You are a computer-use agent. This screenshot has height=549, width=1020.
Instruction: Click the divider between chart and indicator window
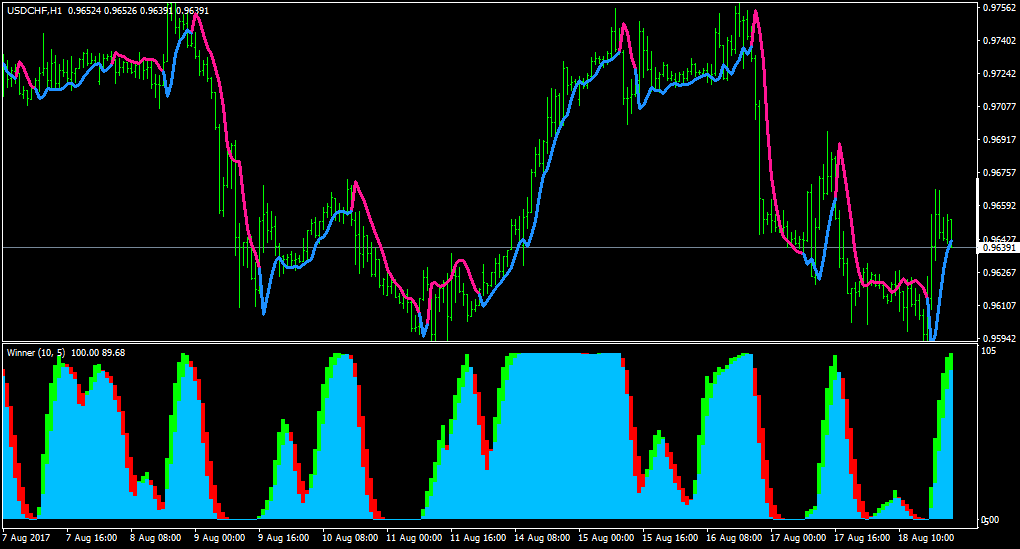pos(489,343)
